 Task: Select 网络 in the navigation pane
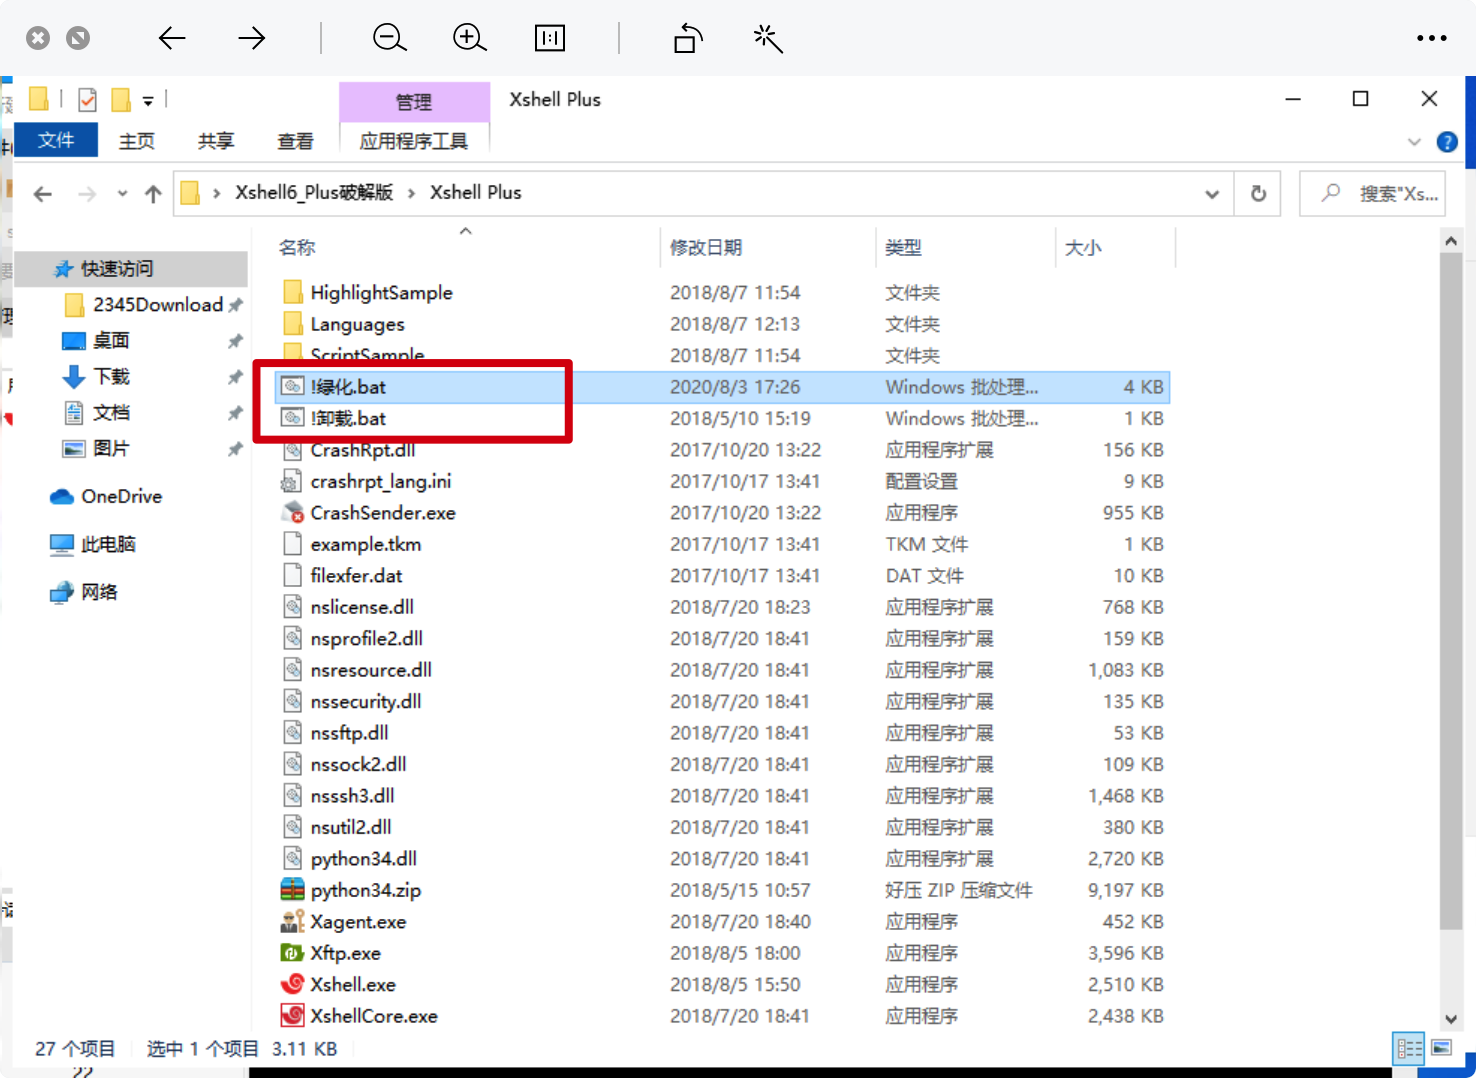coord(99,593)
